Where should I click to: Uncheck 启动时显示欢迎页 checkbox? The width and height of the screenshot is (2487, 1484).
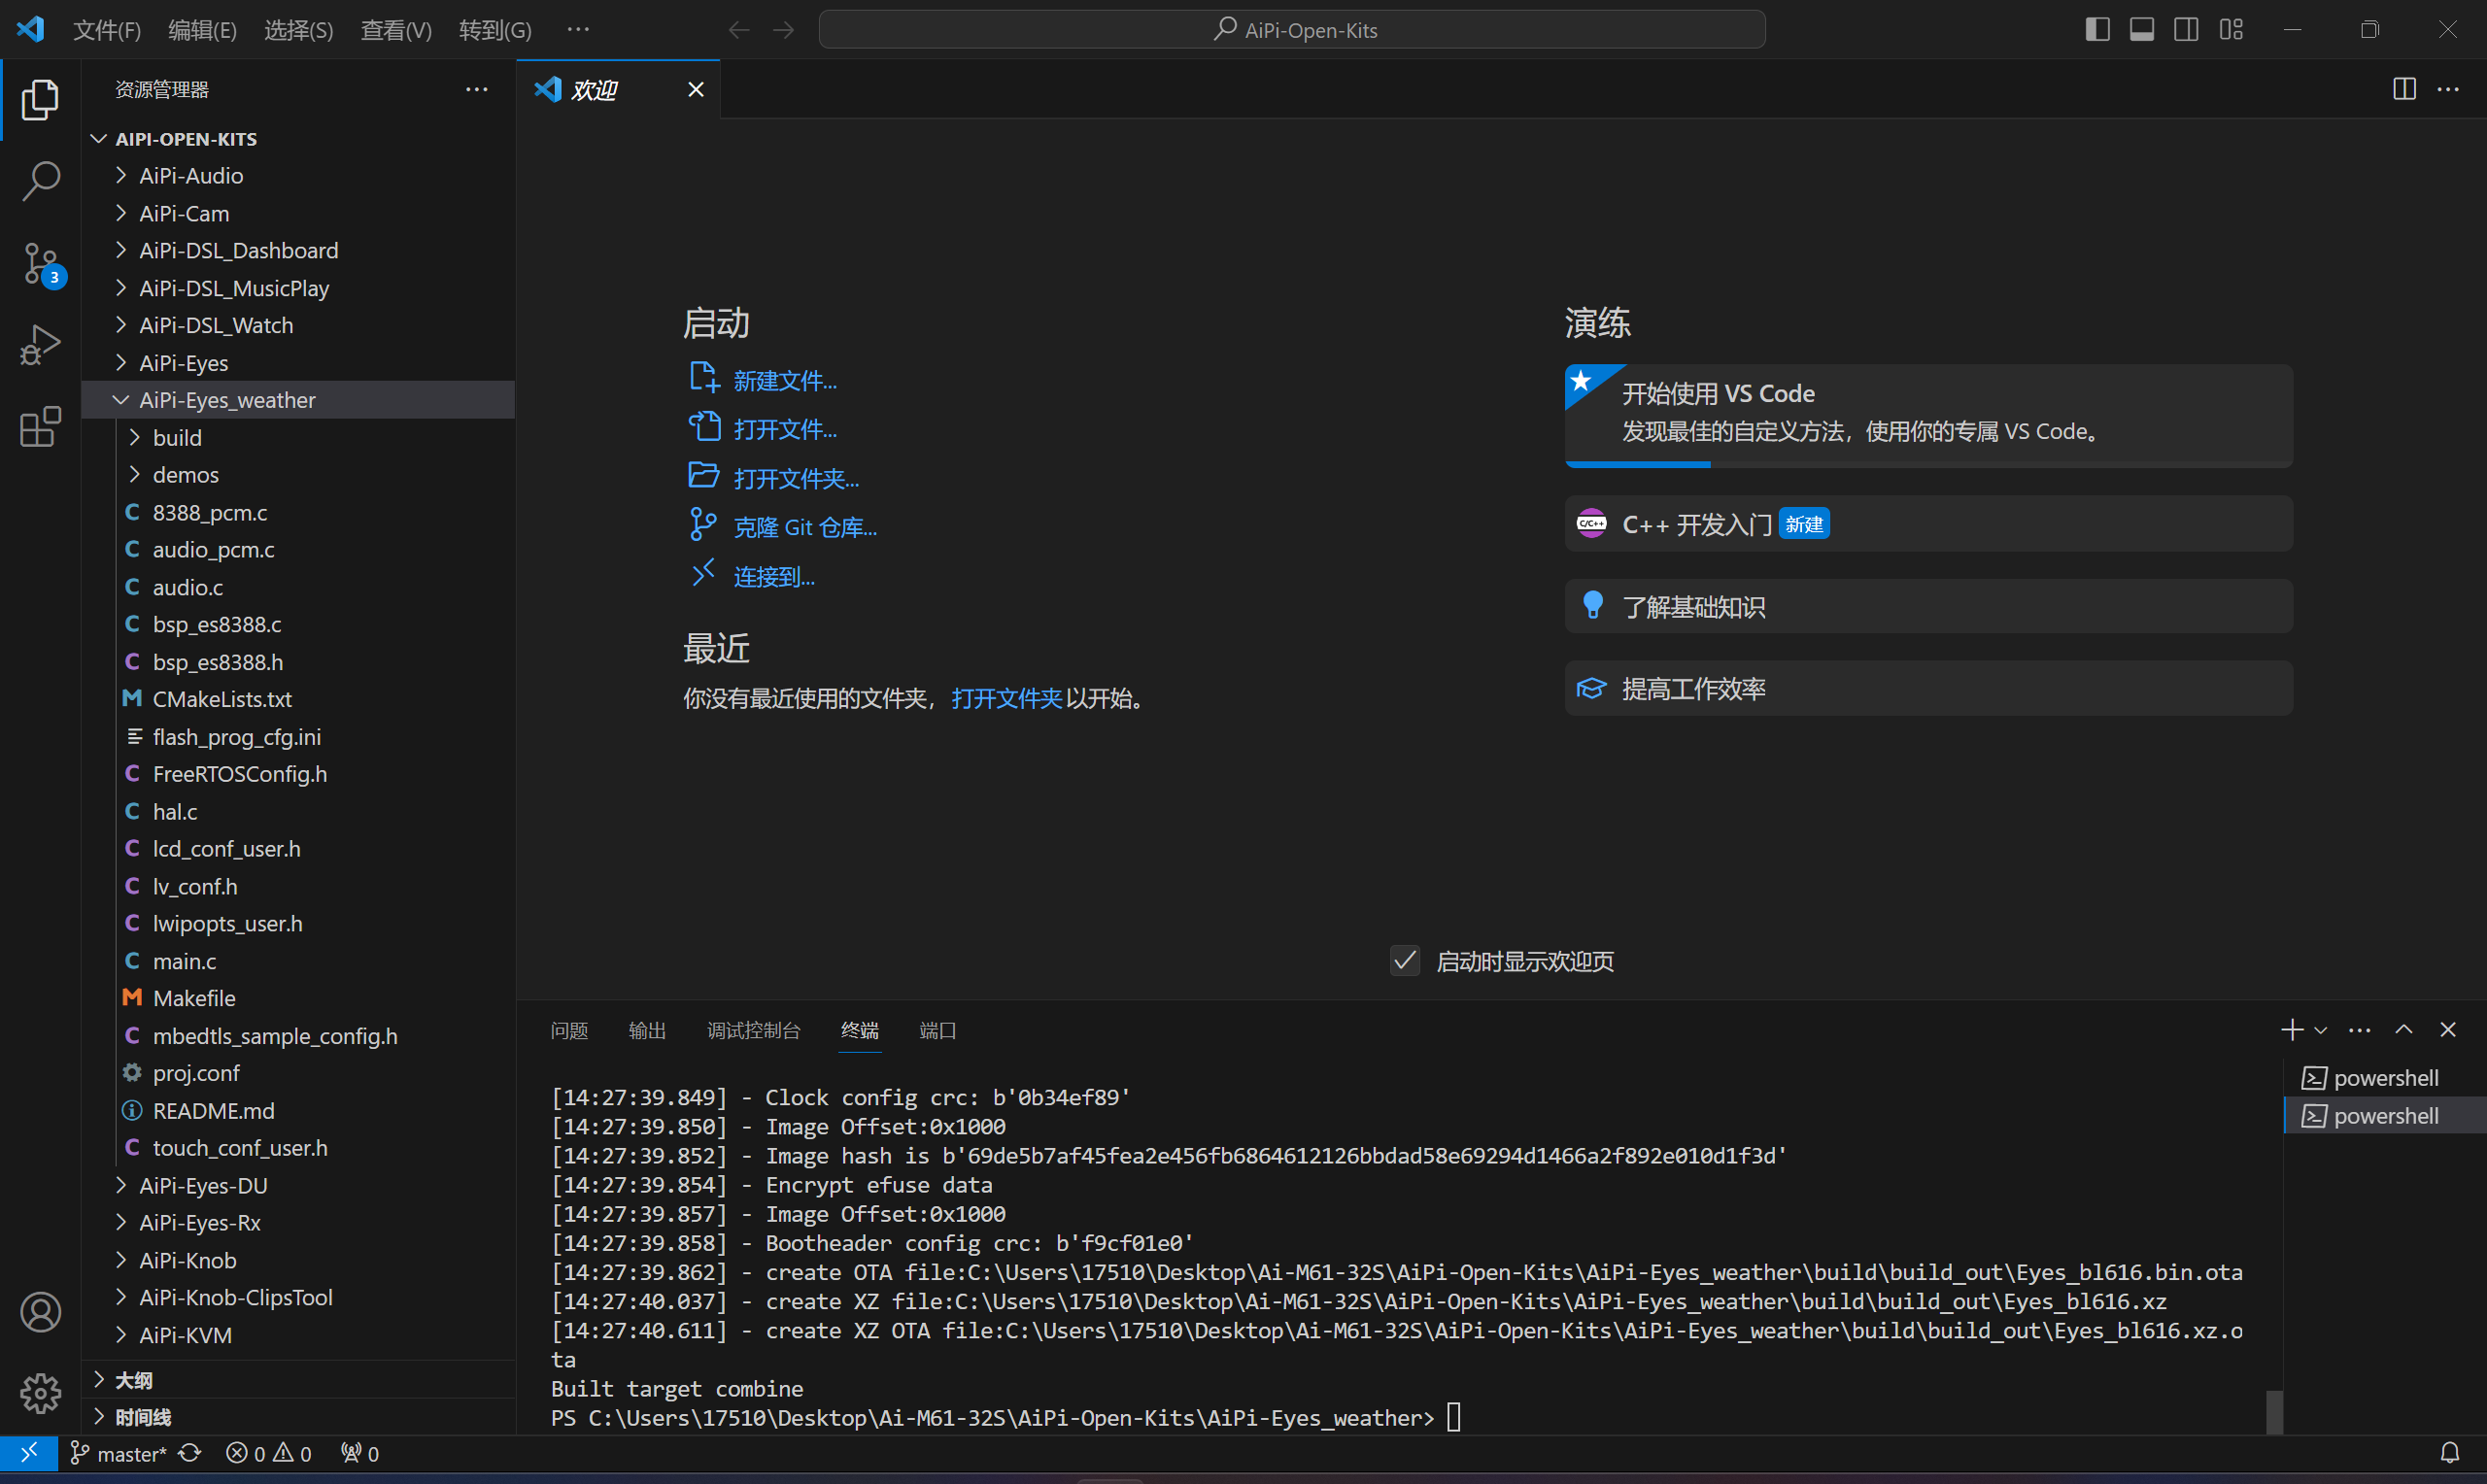[x=1405, y=961]
